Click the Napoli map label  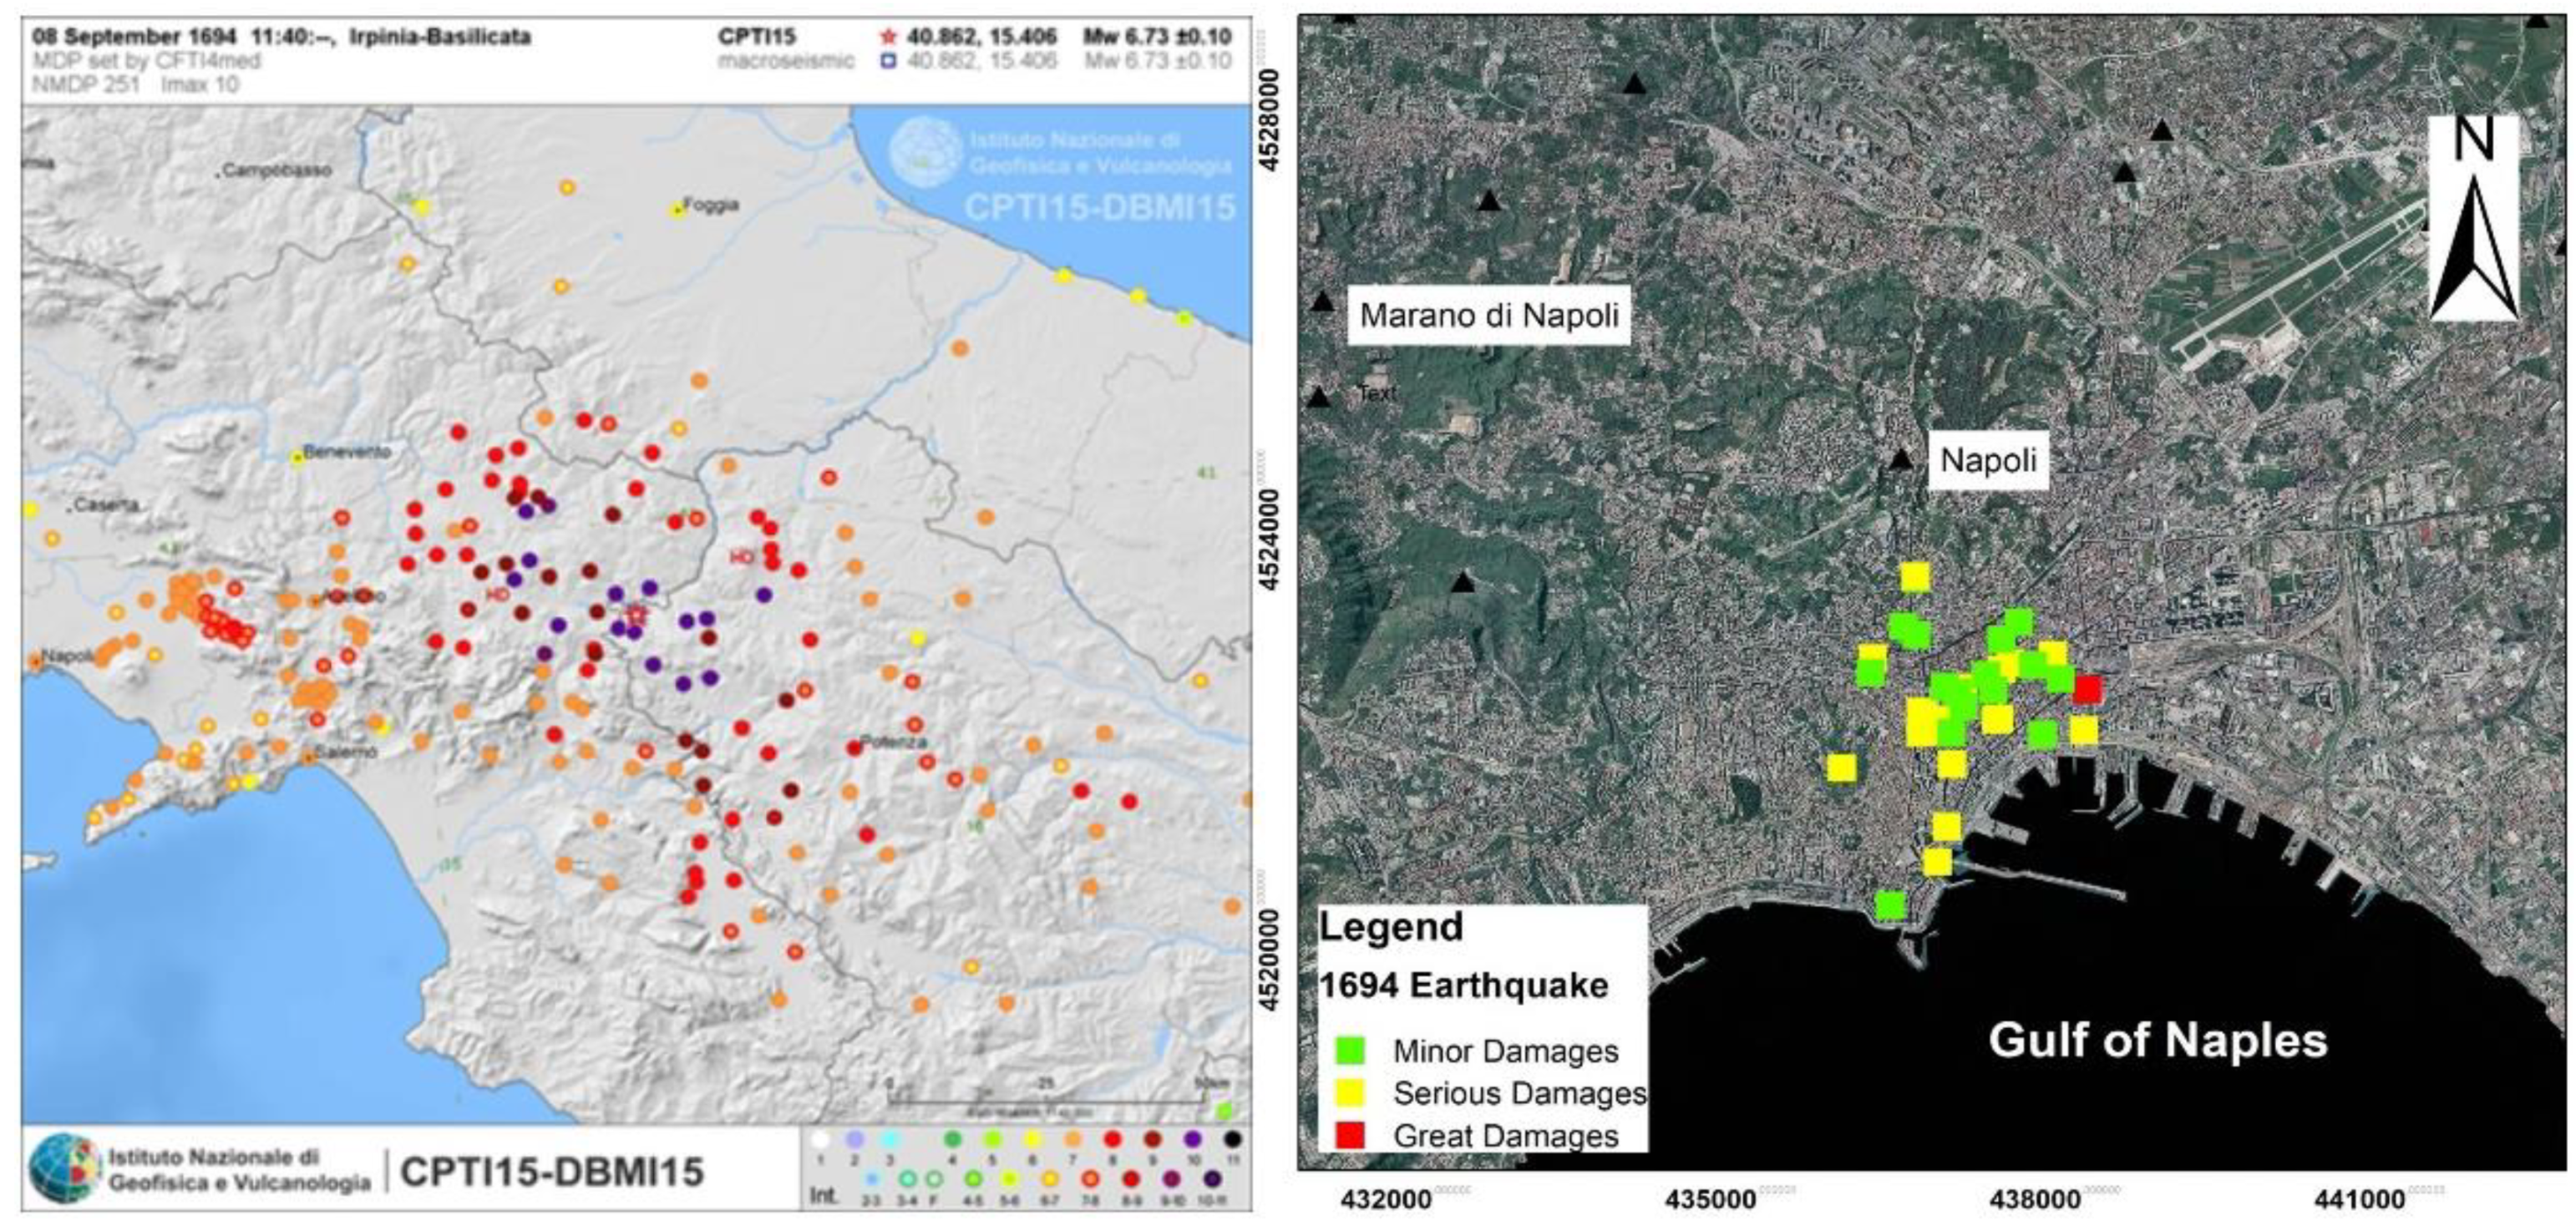point(1987,460)
